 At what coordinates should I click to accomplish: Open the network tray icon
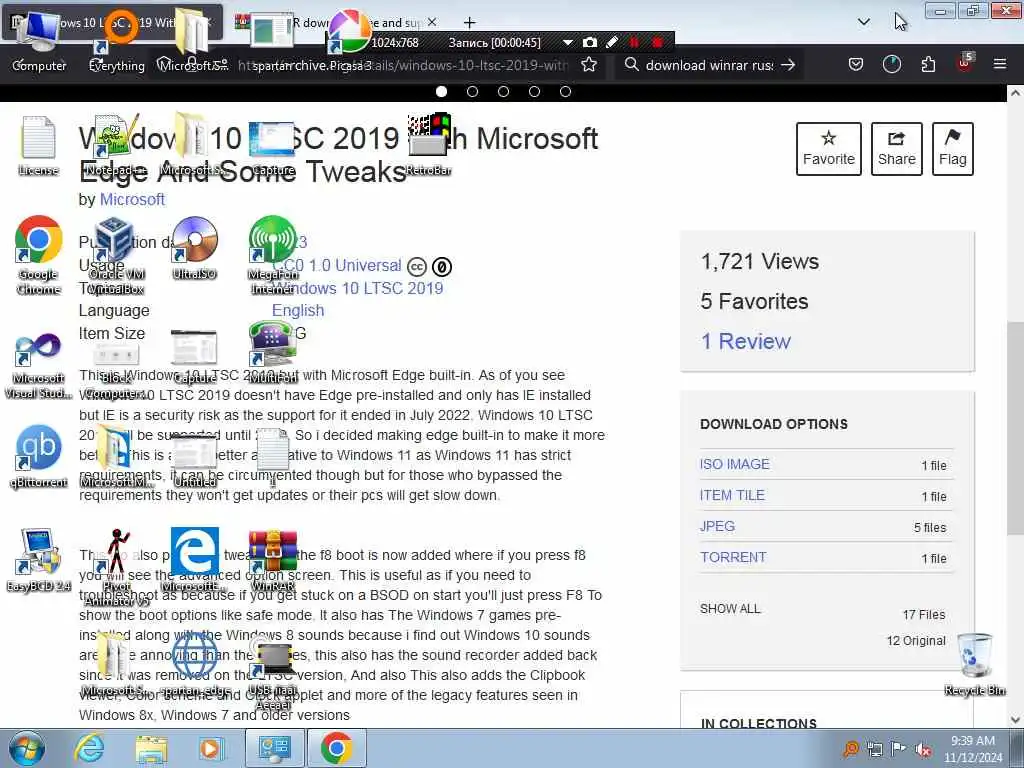tap(874, 750)
